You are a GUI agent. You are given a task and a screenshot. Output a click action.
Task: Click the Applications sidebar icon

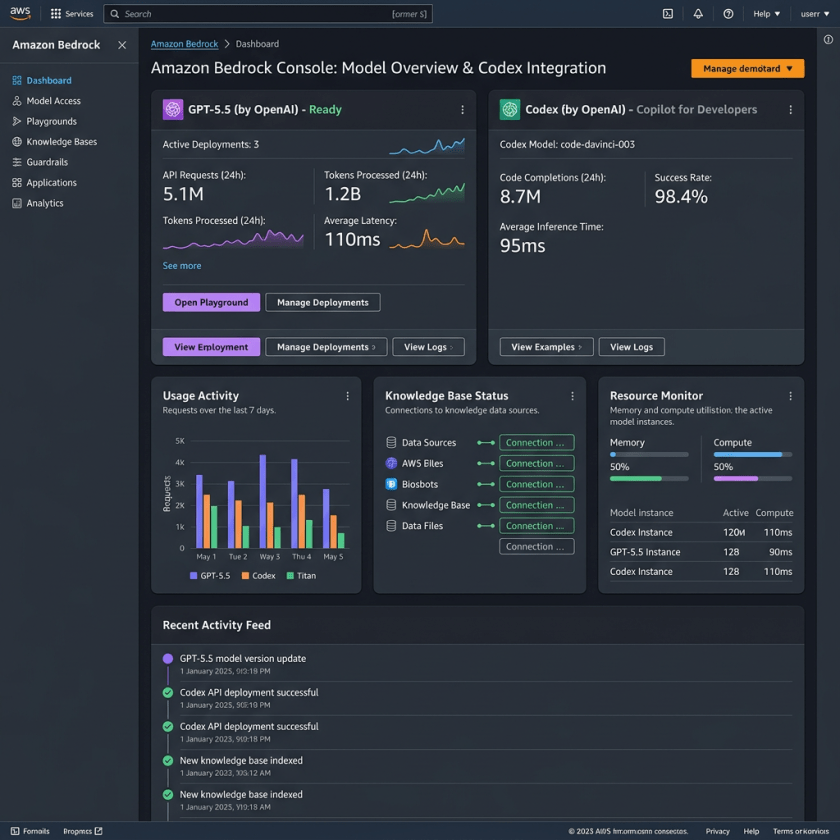(17, 183)
